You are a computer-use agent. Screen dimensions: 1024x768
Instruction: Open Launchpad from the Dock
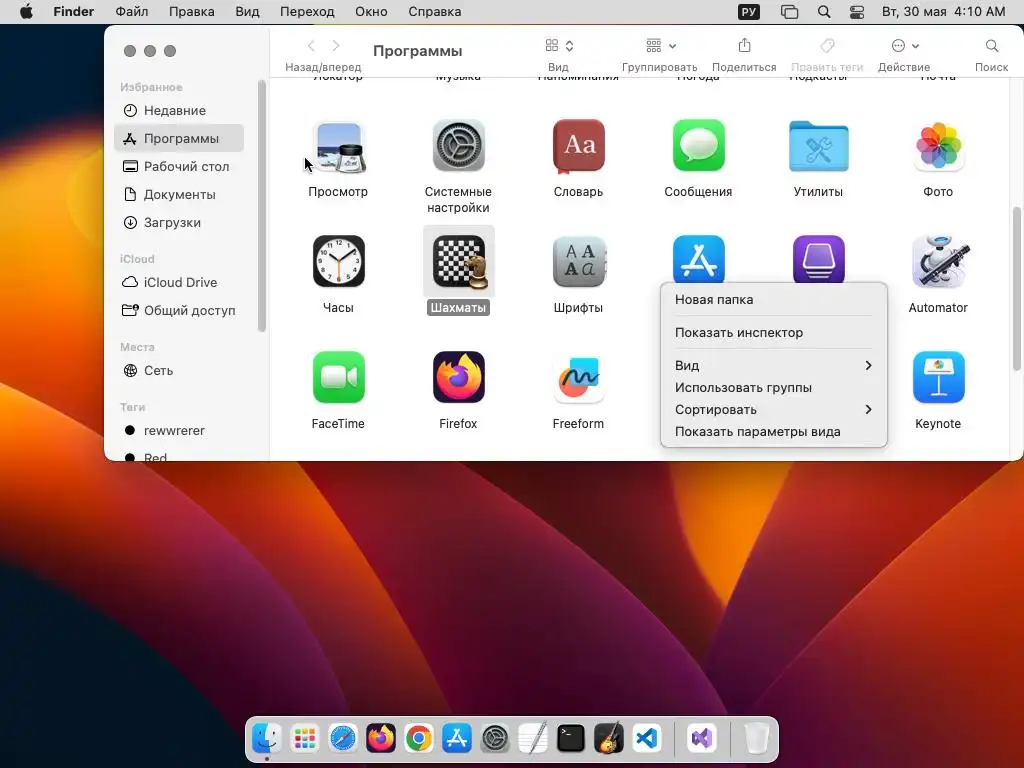click(305, 739)
